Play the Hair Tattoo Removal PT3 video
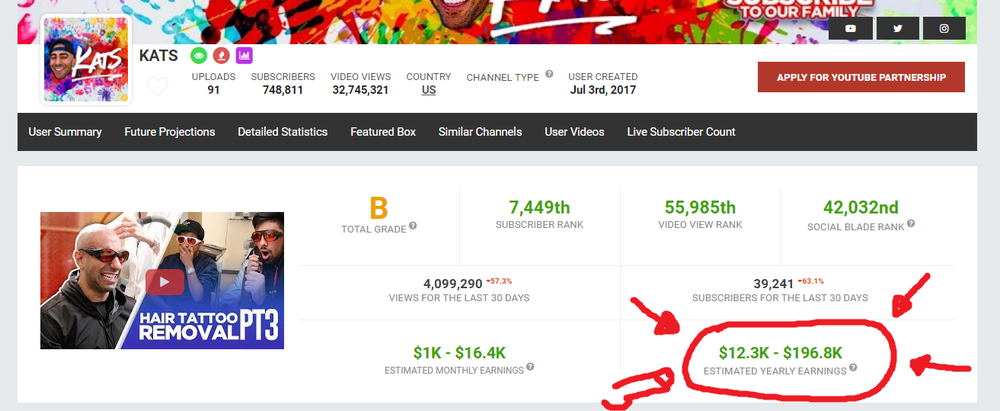This screenshot has width=1000, height=411. point(162,280)
